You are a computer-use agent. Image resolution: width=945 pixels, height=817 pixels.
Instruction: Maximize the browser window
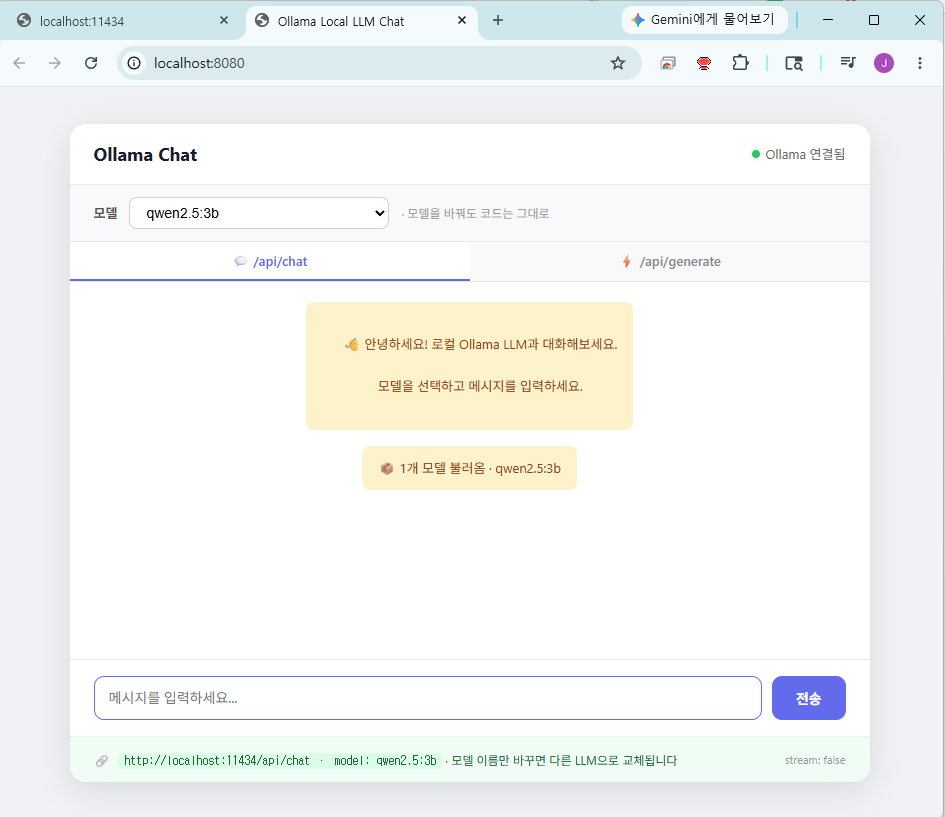[874, 20]
